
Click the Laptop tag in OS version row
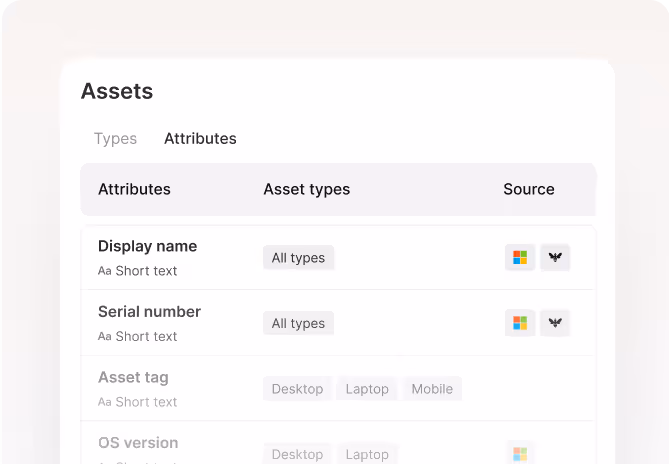(367, 454)
